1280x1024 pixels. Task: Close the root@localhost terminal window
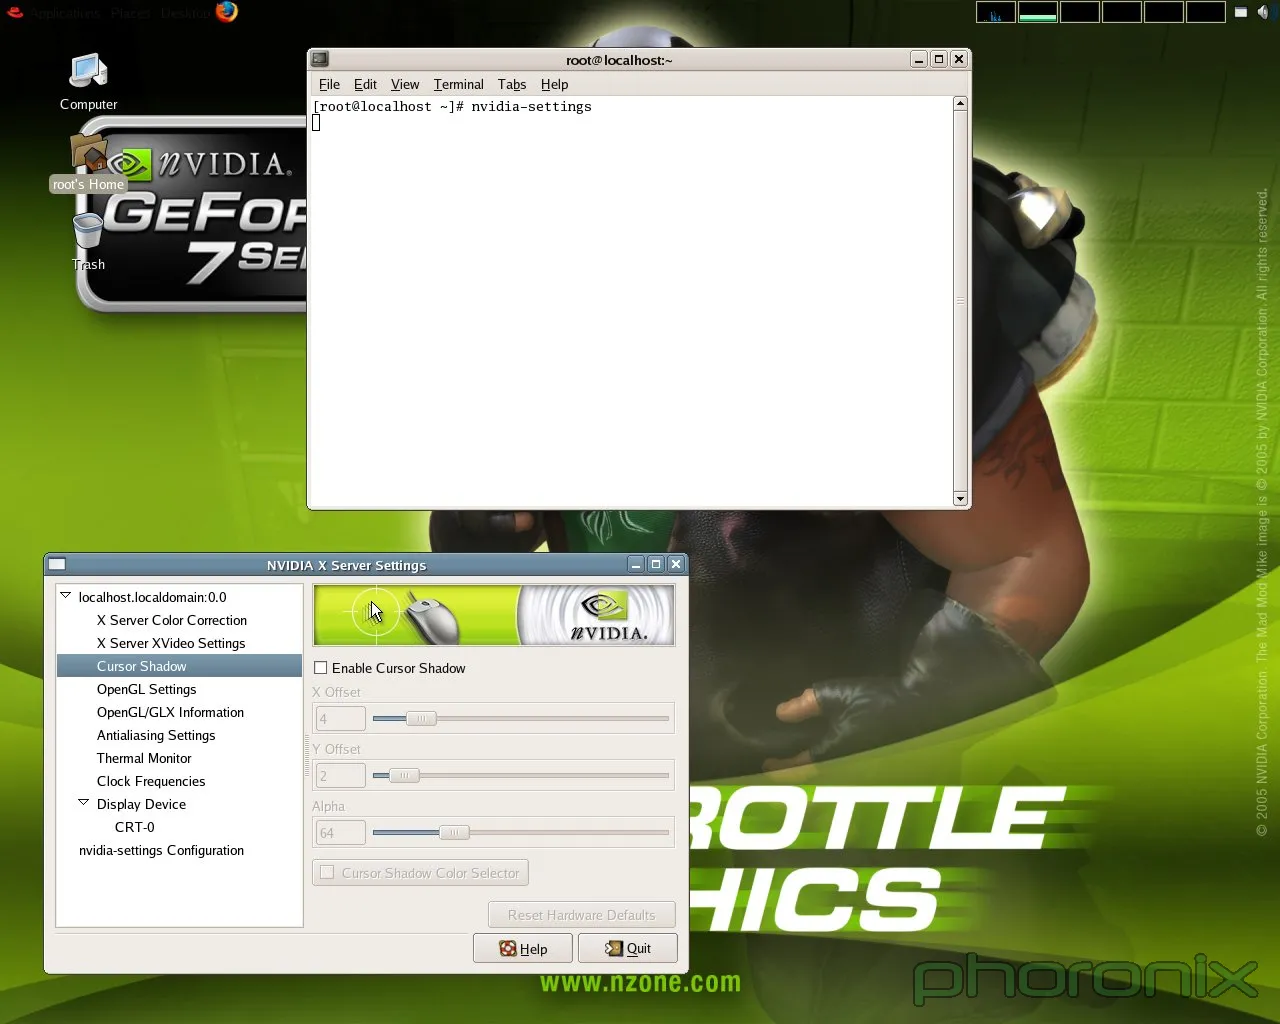pos(958,59)
